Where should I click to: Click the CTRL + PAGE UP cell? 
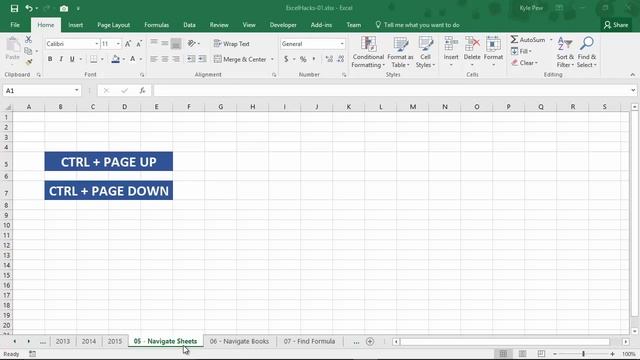109,162
